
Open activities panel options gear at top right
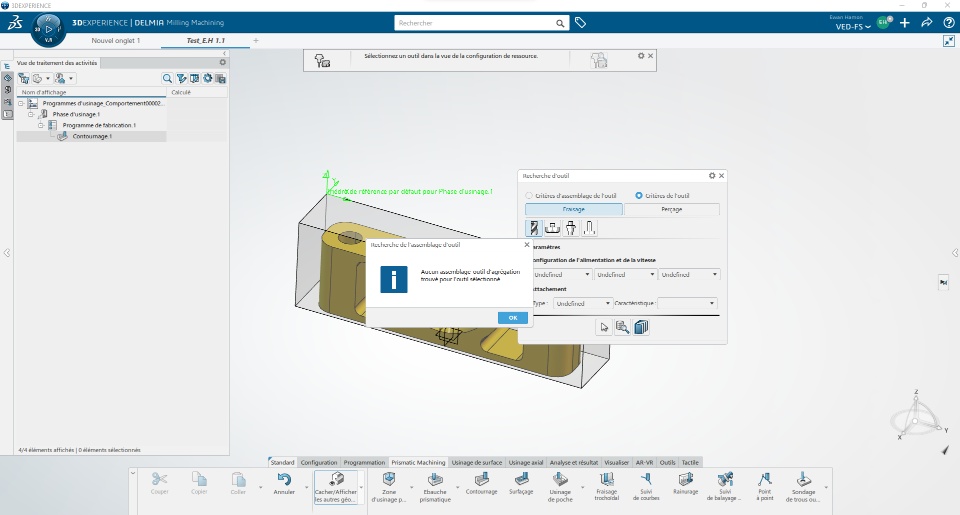coord(222,62)
